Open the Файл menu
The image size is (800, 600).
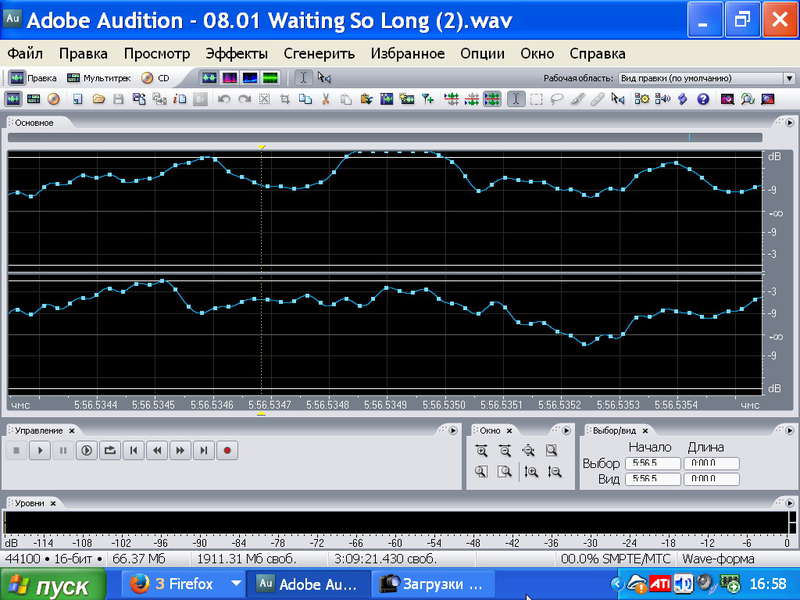pyautogui.click(x=26, y=54)
